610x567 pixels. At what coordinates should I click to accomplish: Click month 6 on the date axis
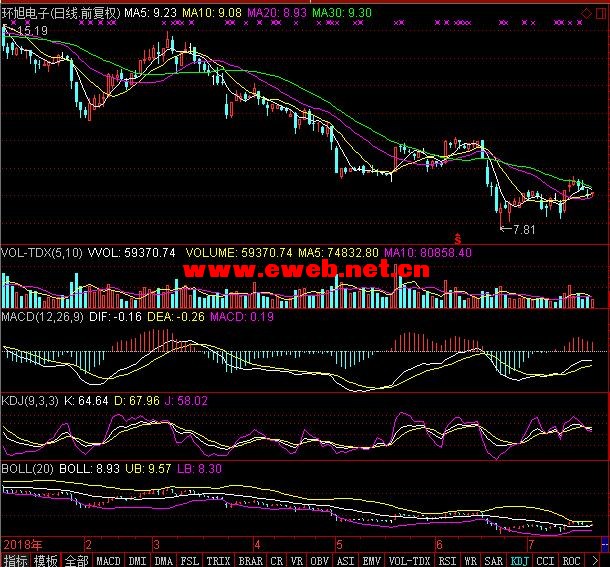439,544
